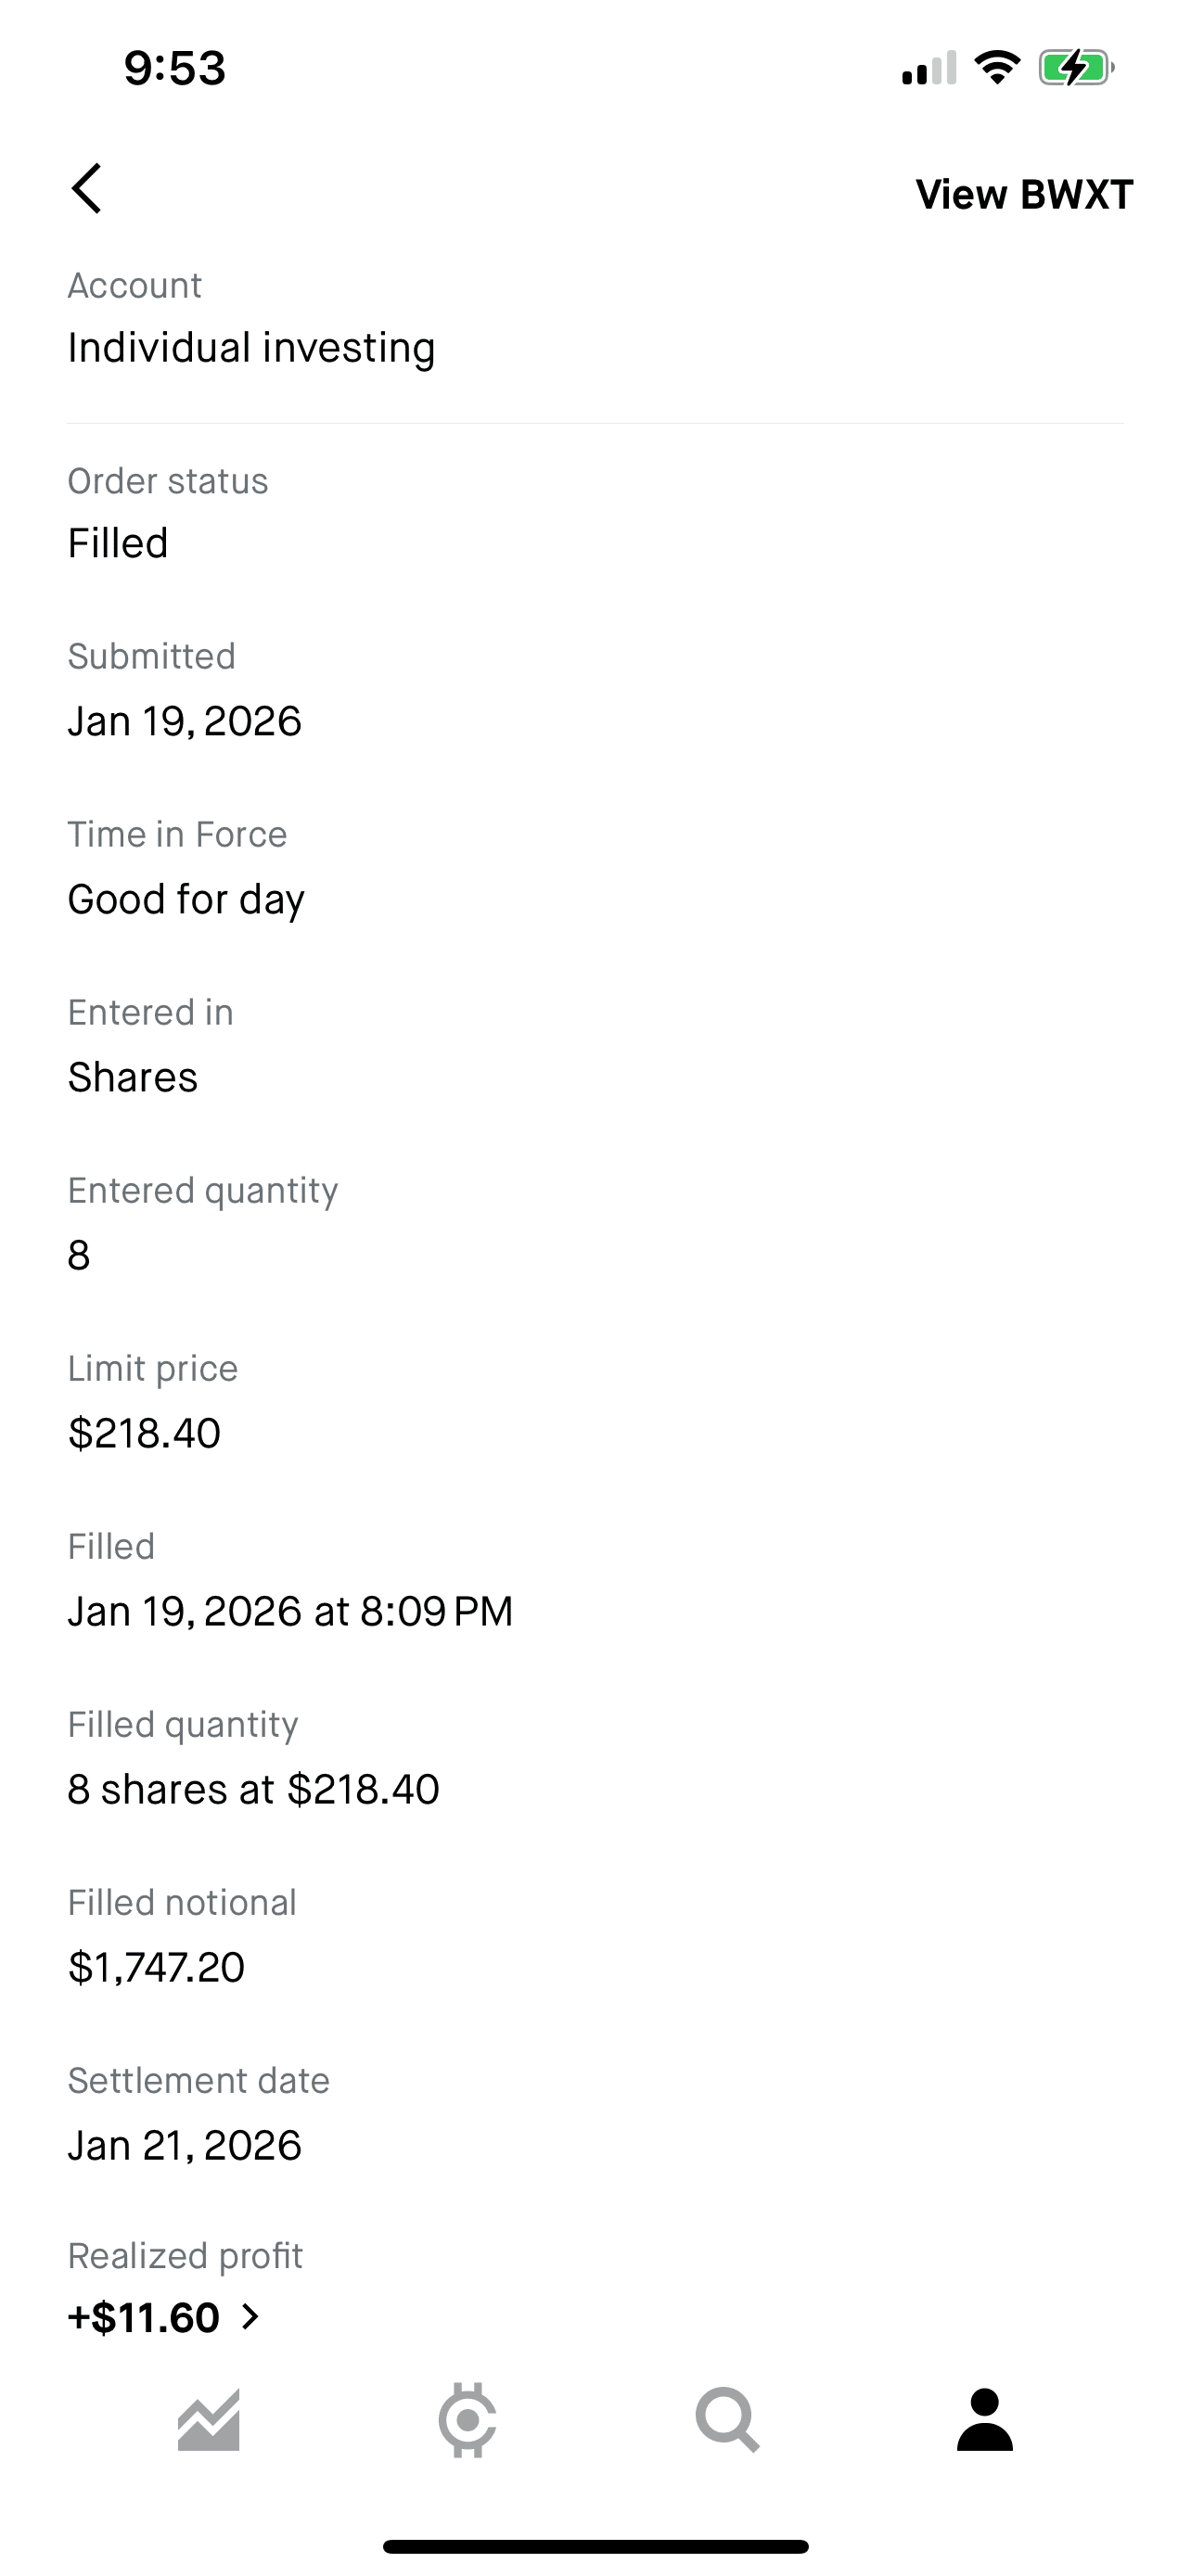The height and width of the screenshot is (2576, 1191).
Task: Tap the battery charging indicator
Action: [x=1075, y=68]
